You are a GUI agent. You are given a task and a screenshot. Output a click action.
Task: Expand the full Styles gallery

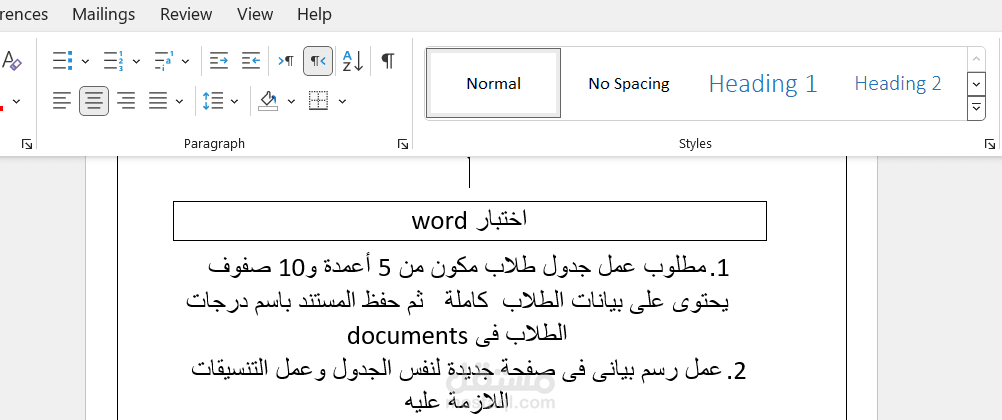tap(976, 107)
